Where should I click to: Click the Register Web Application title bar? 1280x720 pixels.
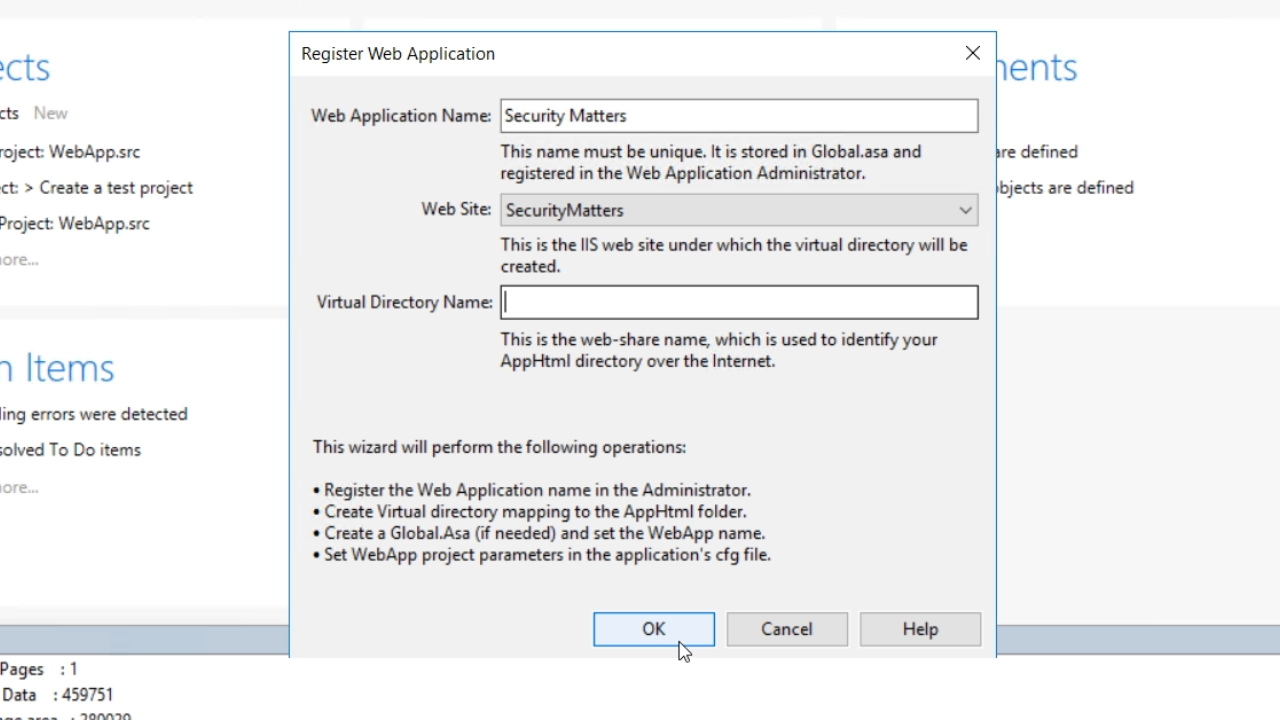(600, 54)
